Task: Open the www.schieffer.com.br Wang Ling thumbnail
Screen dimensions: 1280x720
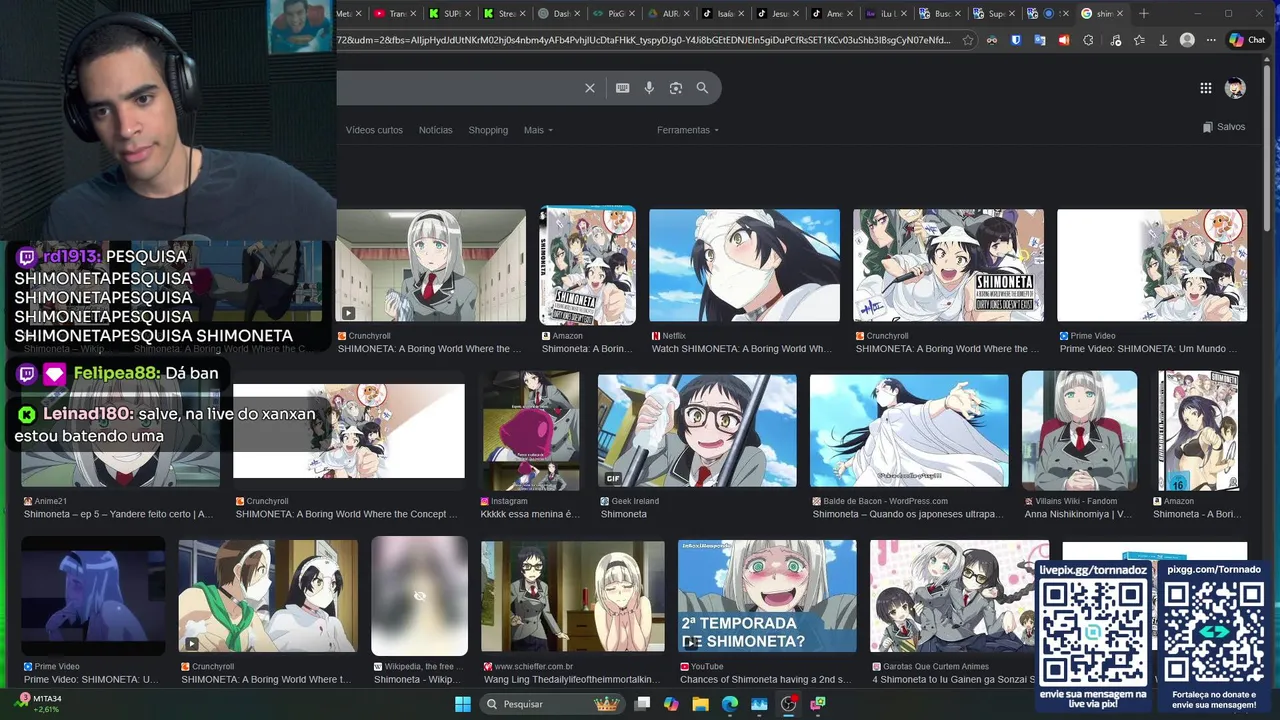Action: (x=573, y=596)
